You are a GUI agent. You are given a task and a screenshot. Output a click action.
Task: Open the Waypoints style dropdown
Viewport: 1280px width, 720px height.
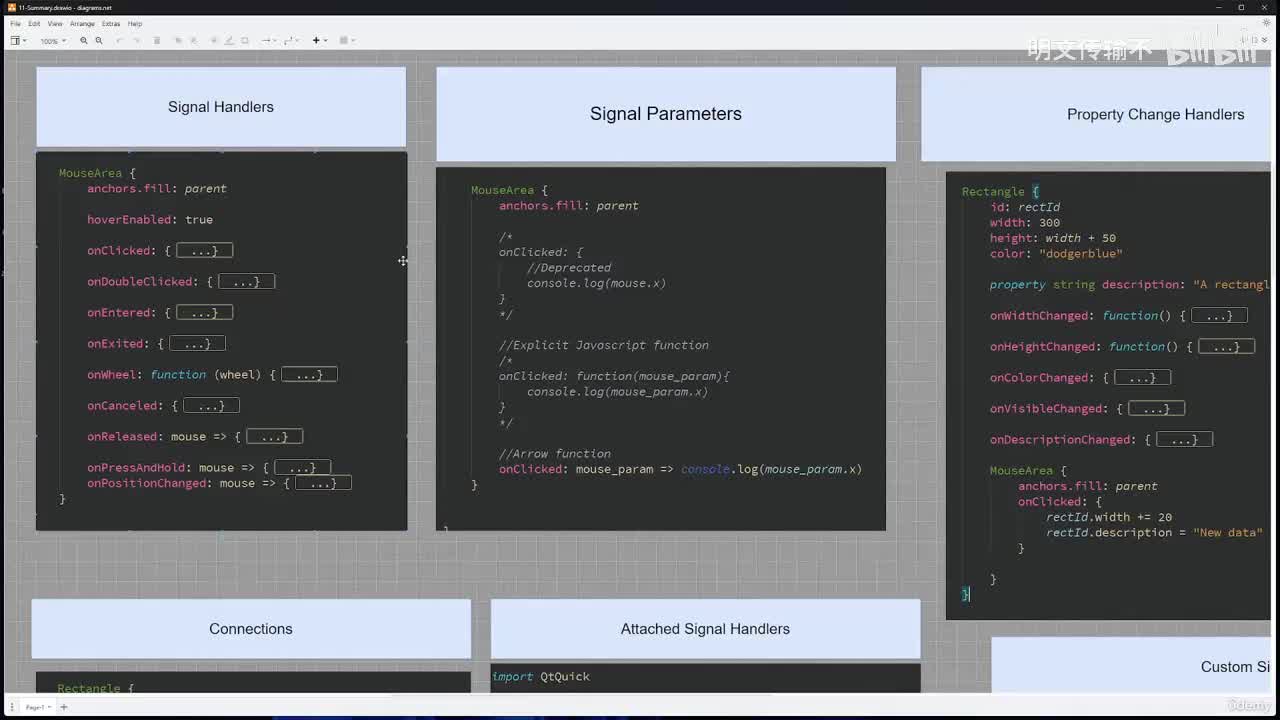tap(291, 41)
